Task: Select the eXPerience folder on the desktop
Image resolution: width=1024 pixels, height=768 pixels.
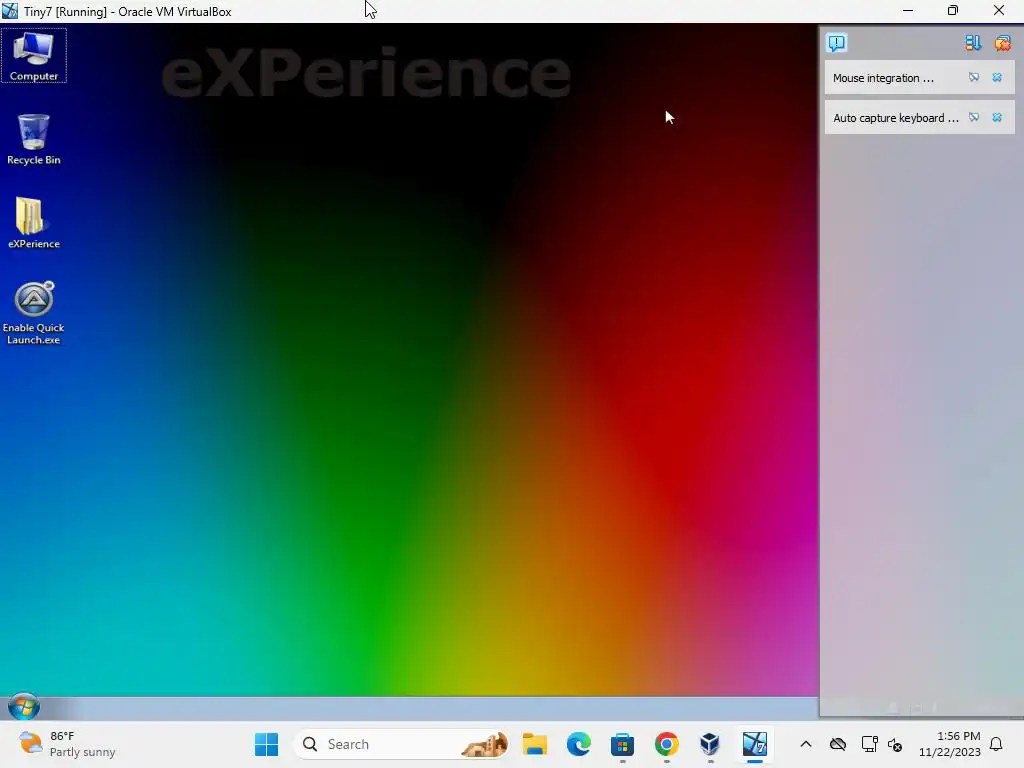Action: point(33,223)
